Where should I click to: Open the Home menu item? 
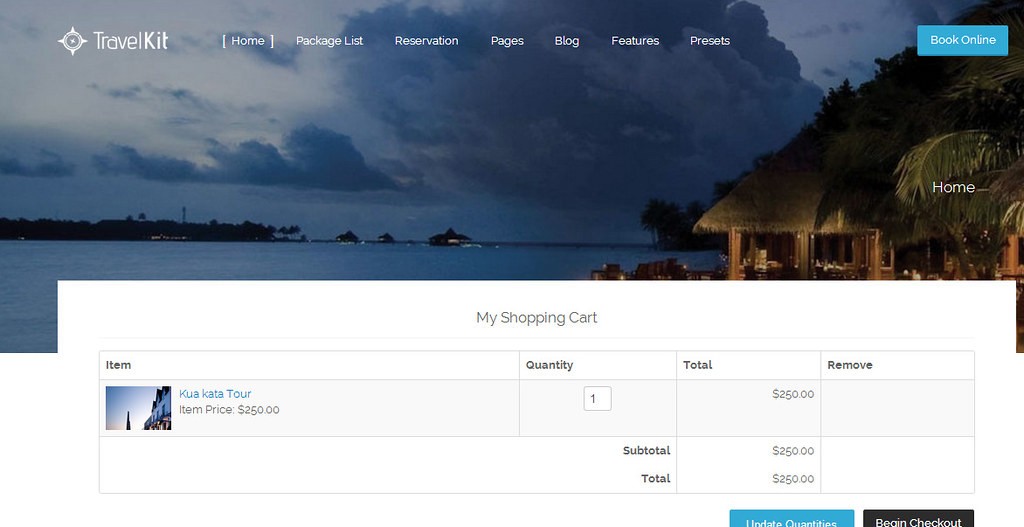tap(248, 40)
